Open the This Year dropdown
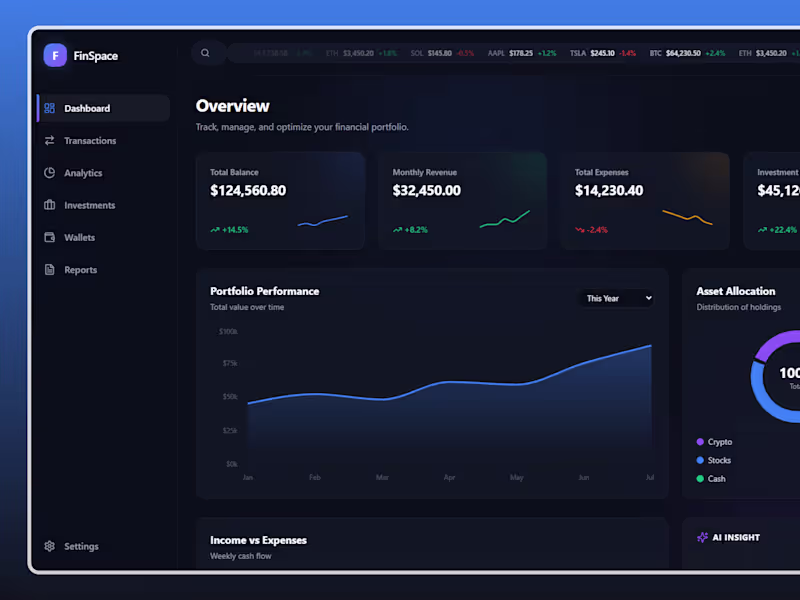Screen dimensions: 800x600 [x=617, y=298]
